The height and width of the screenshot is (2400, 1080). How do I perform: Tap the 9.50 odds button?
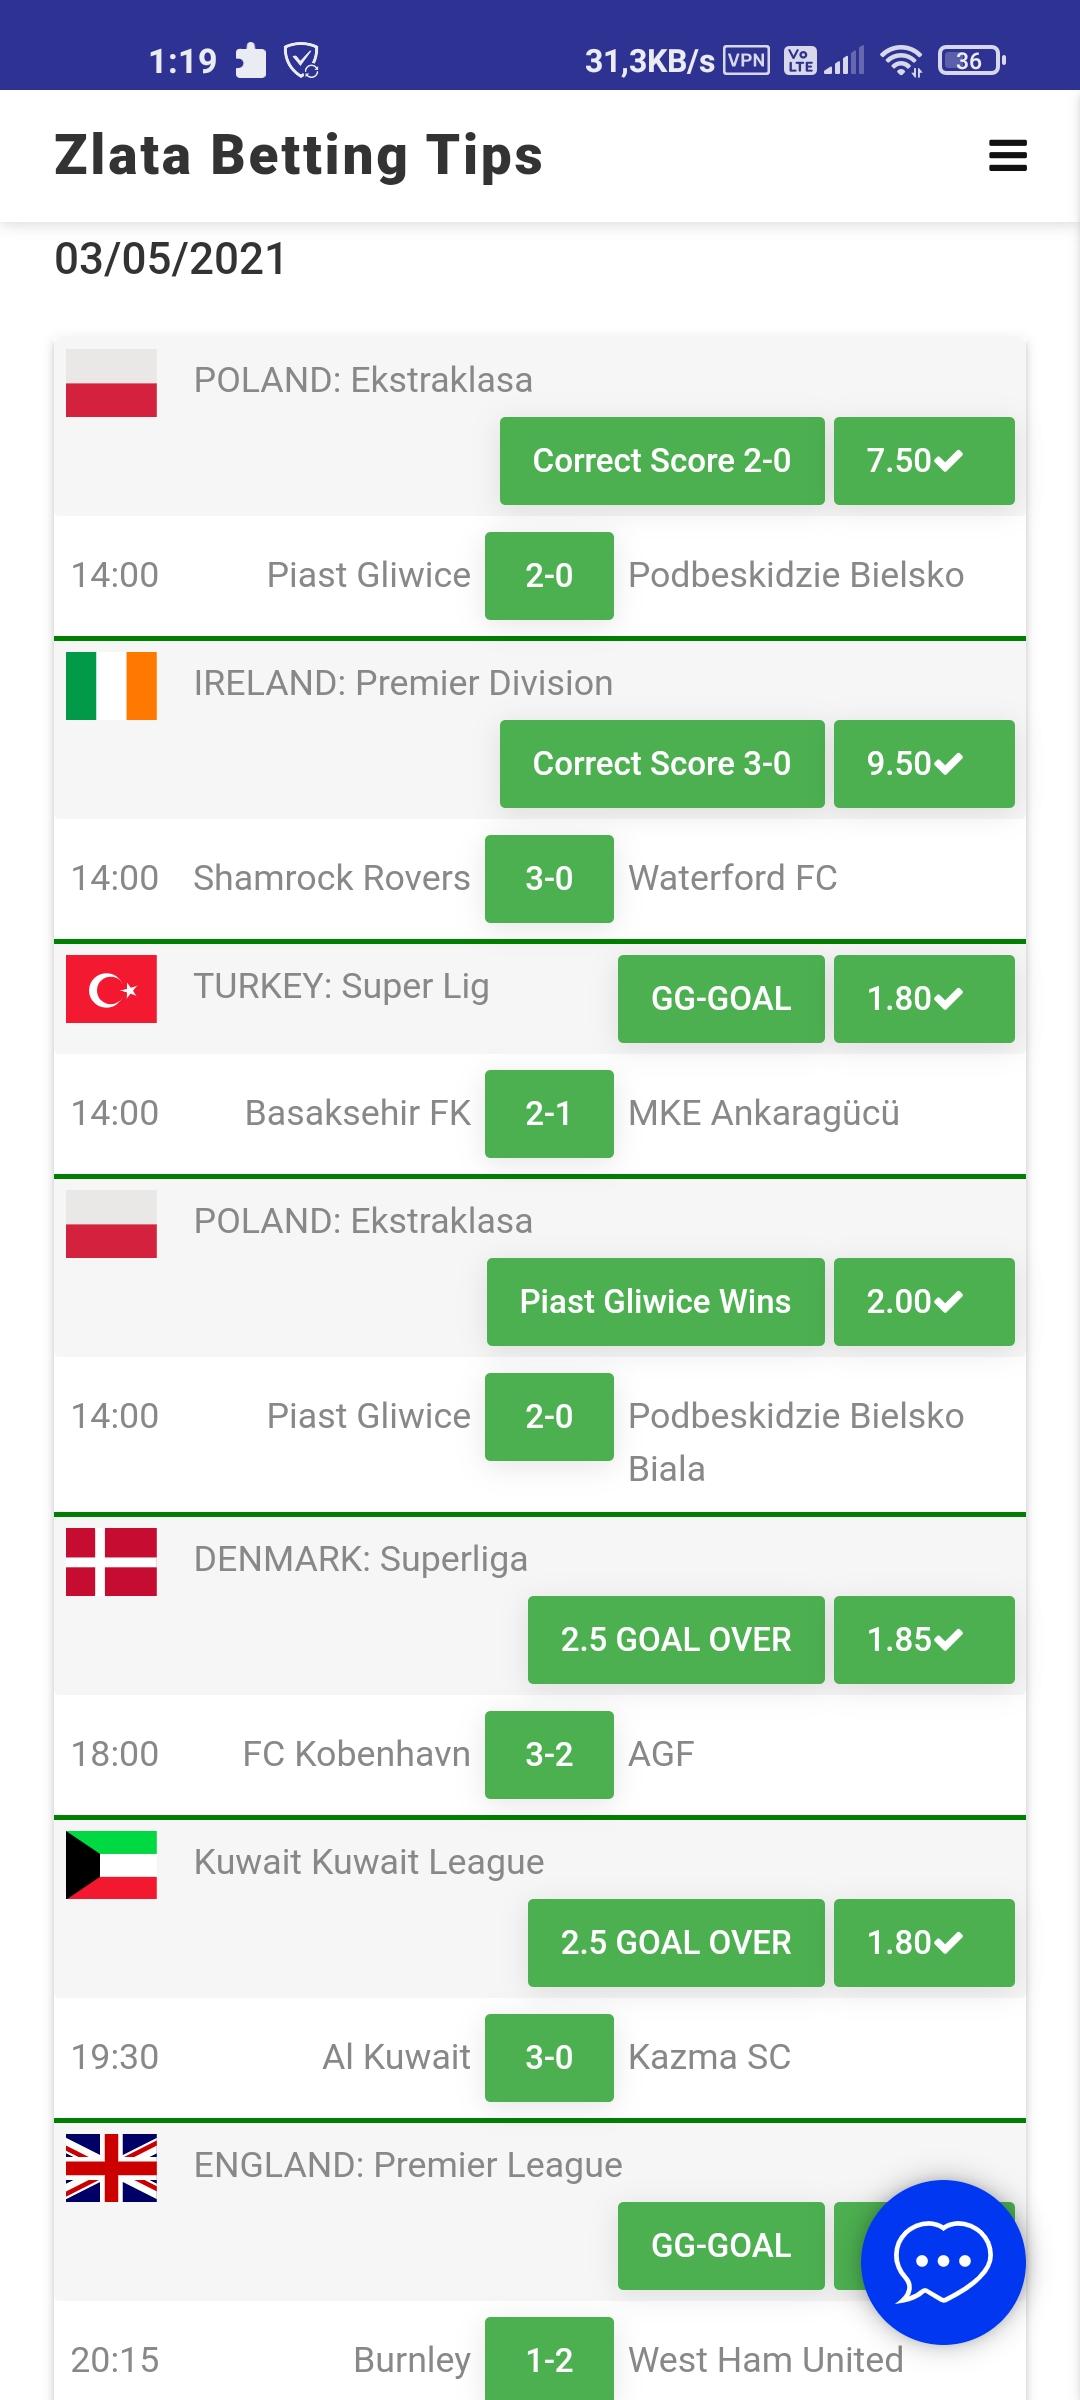924,764
